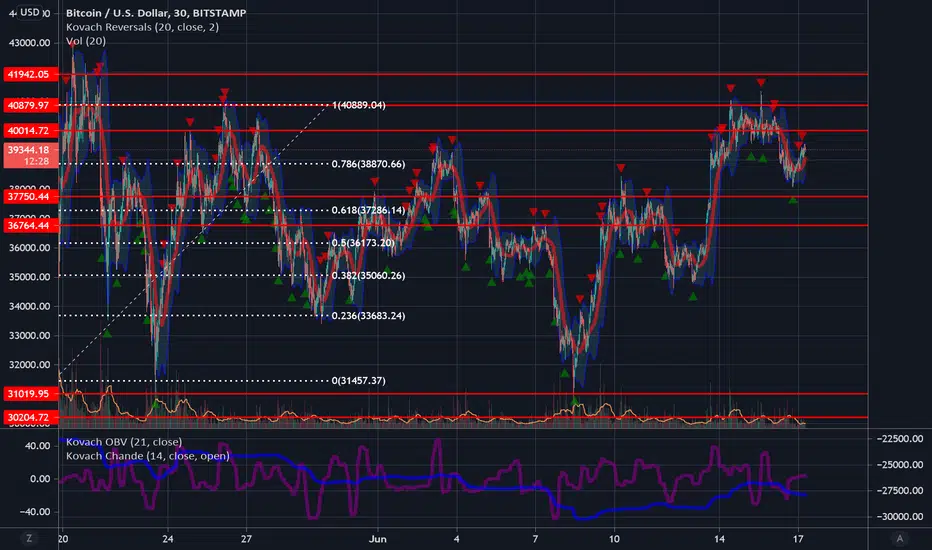The height and width of the screenshot is (550, 932).
Task: Click the 14 date label on time axis
Action: coord(719,539)
